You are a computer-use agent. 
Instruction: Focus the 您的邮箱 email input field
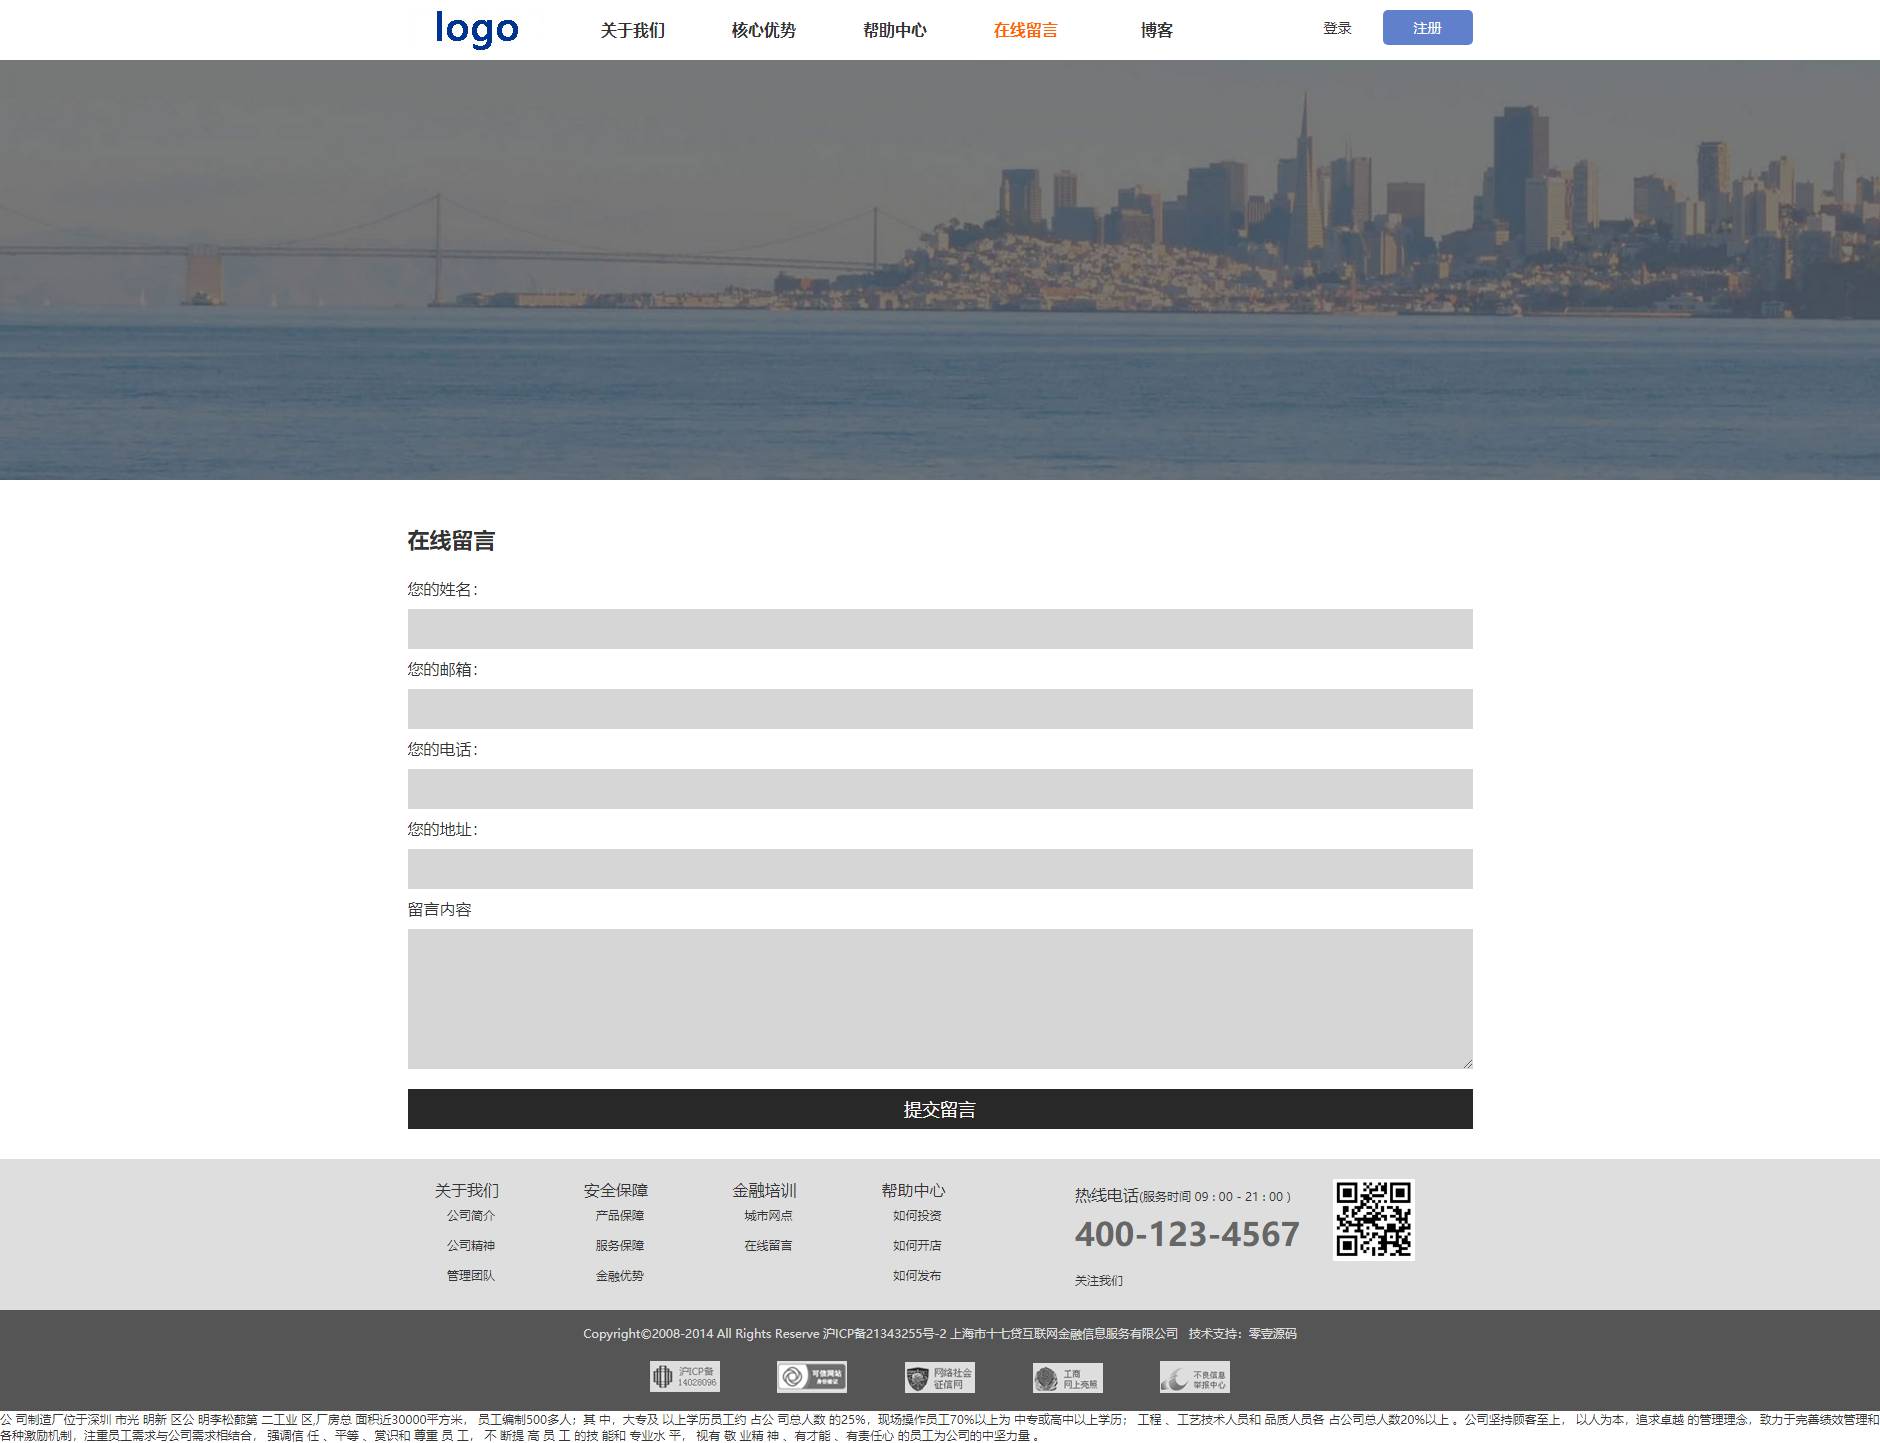click(940, 709)
